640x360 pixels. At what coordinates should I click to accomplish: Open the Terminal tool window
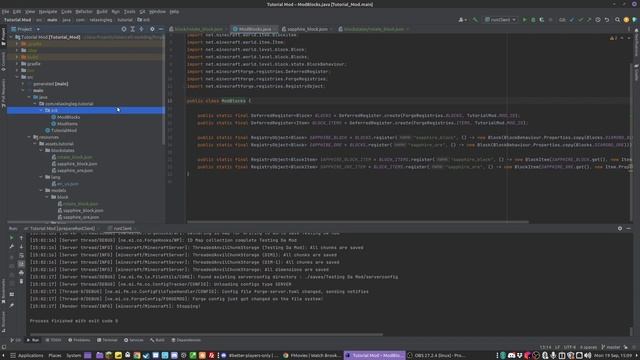click(x=107, y=340)
